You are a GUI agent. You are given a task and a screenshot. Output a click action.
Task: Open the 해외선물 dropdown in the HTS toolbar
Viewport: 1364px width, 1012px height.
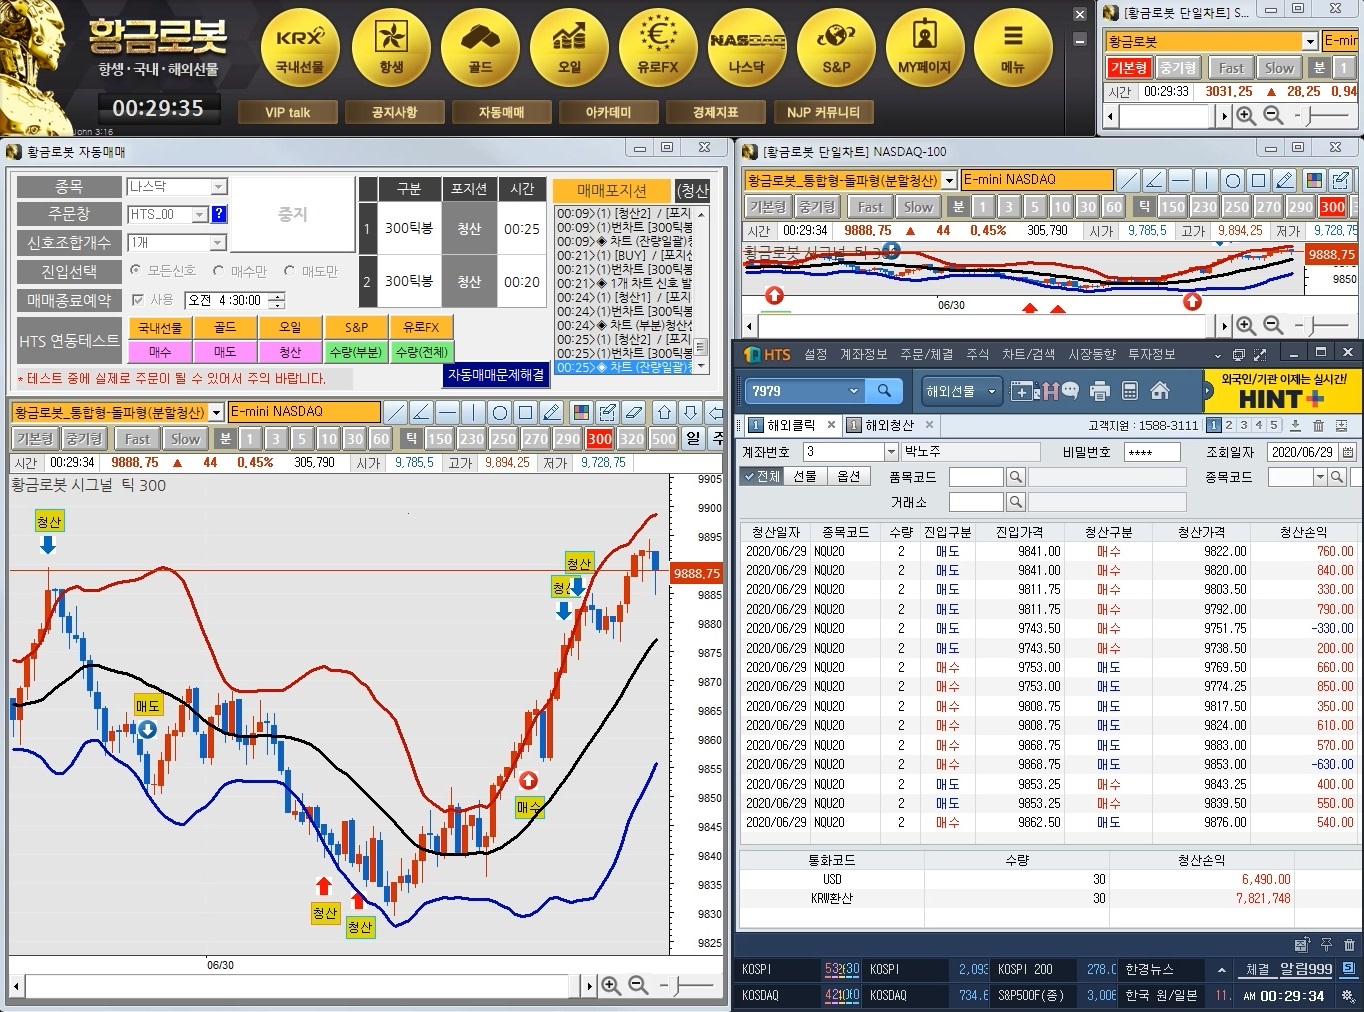coord(961,391)
